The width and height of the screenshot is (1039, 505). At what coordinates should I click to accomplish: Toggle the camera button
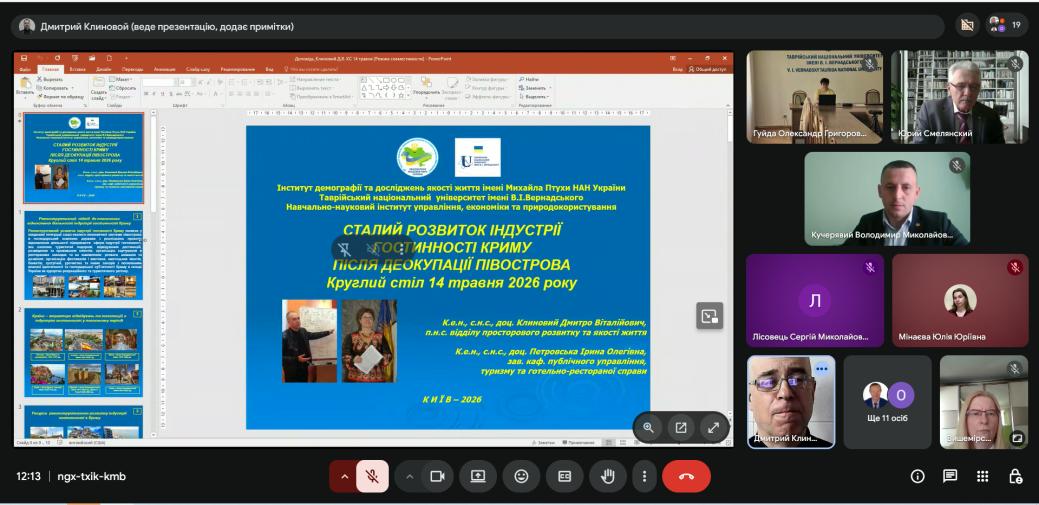pos(437,477)
